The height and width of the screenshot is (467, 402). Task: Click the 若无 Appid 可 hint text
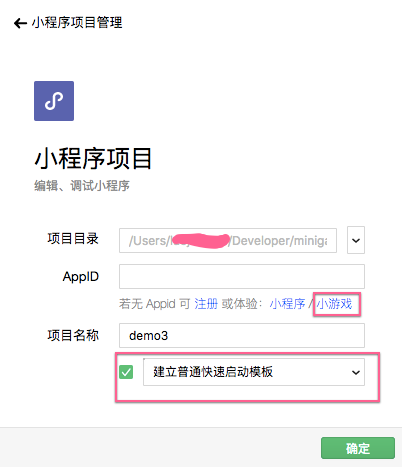[x=155, y=304]
